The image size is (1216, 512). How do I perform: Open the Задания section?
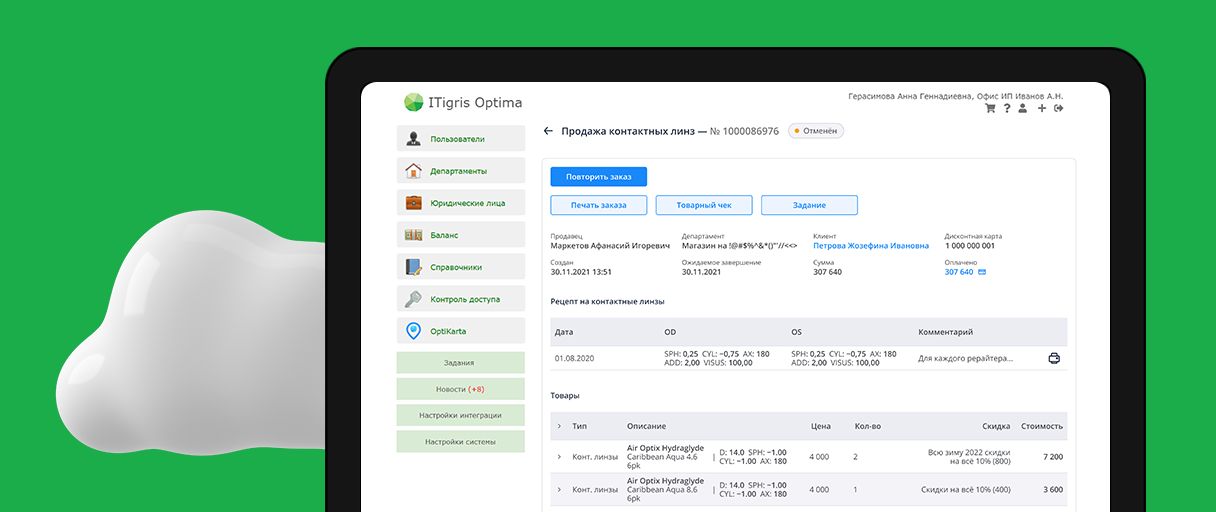(x=461, y=363)
